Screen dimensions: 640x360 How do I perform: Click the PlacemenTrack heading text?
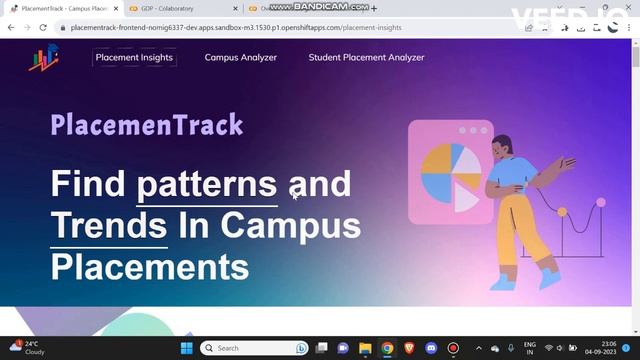coord(147,125)
